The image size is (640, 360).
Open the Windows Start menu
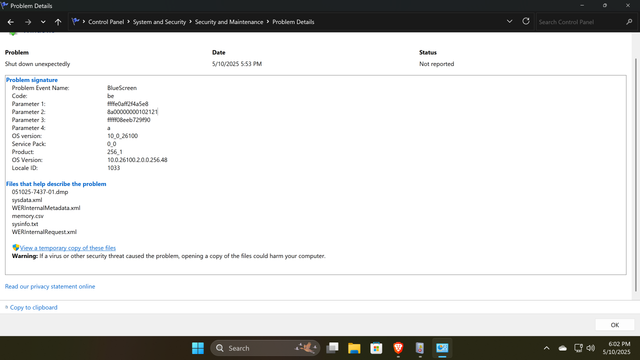tap(198, 348)
